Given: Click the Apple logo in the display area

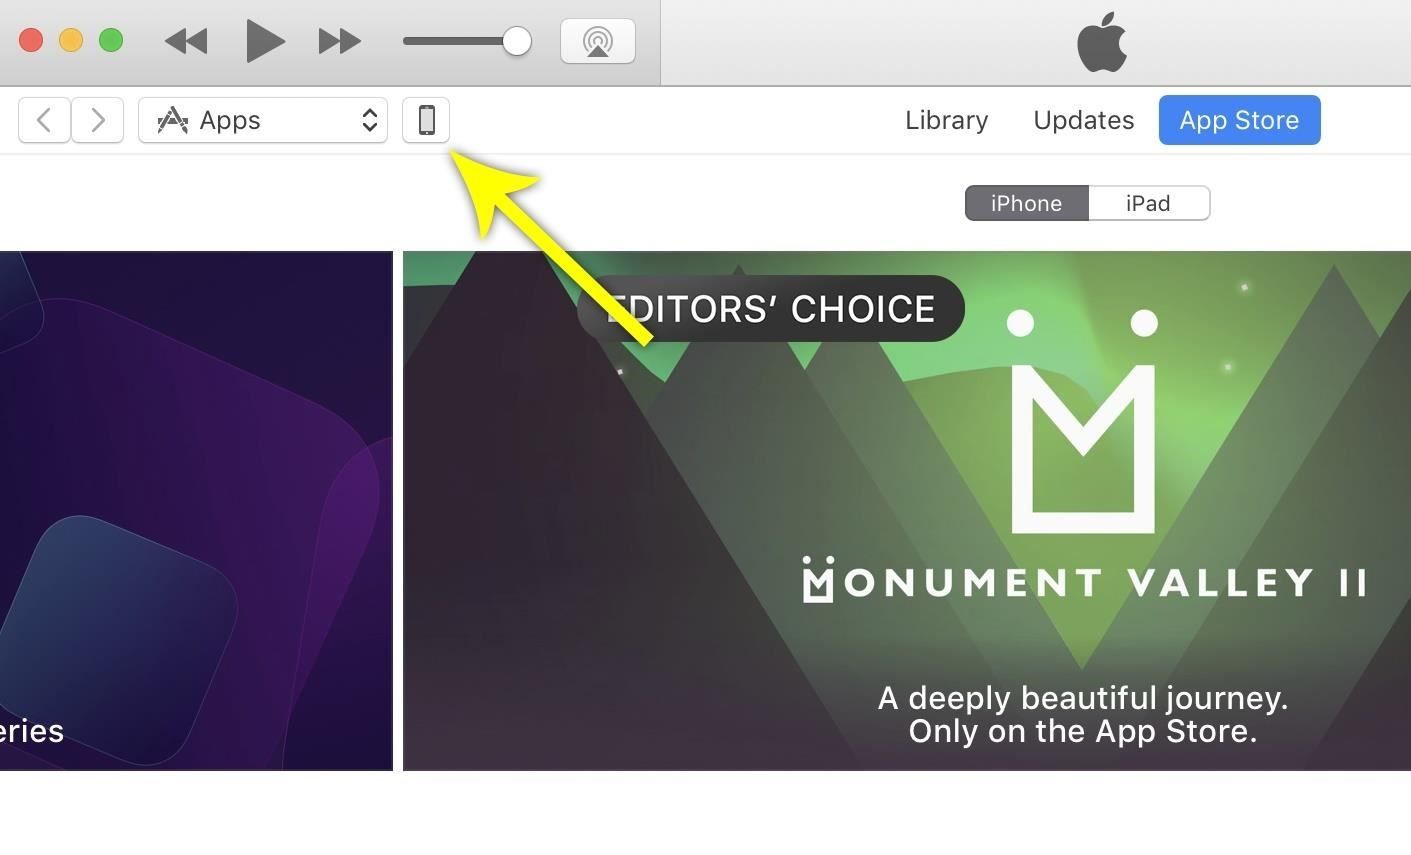Looking at the screenshot, I should pyautogui.click(x=1102, y=43).
